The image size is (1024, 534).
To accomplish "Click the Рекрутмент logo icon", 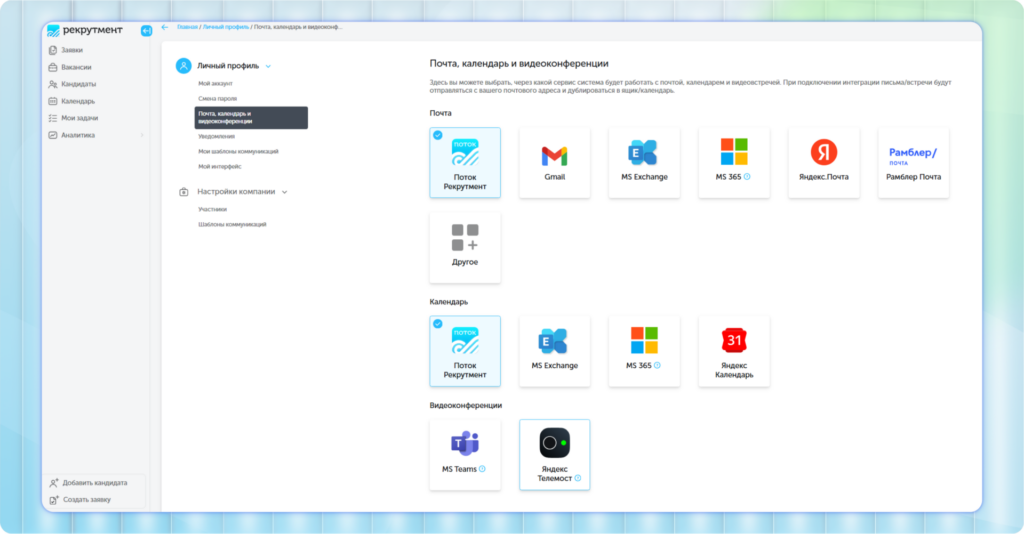I will click(x=54, y=31).
